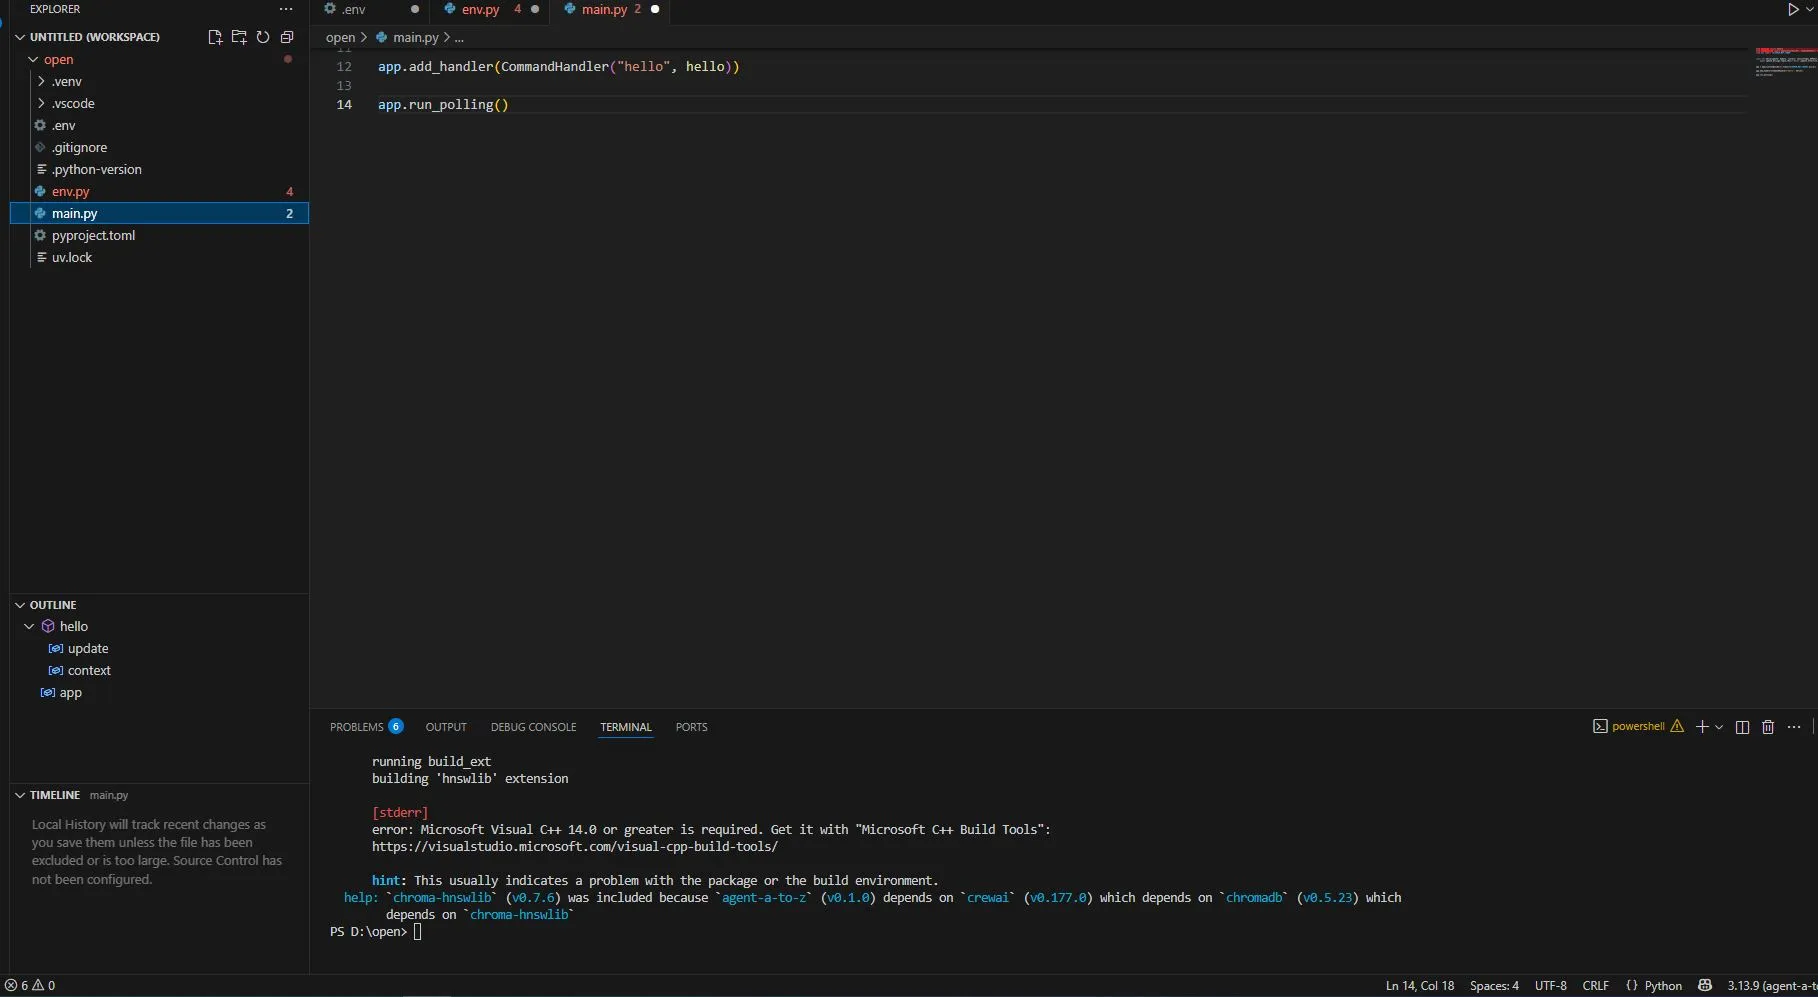This screenshot has width=1818, height=997.
Task: Select app variable in Outline
Action: [x=160, y=693]
